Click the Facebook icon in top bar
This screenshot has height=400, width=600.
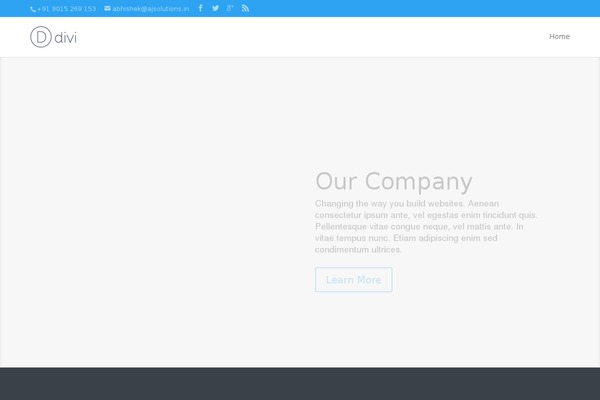point(200,8)
